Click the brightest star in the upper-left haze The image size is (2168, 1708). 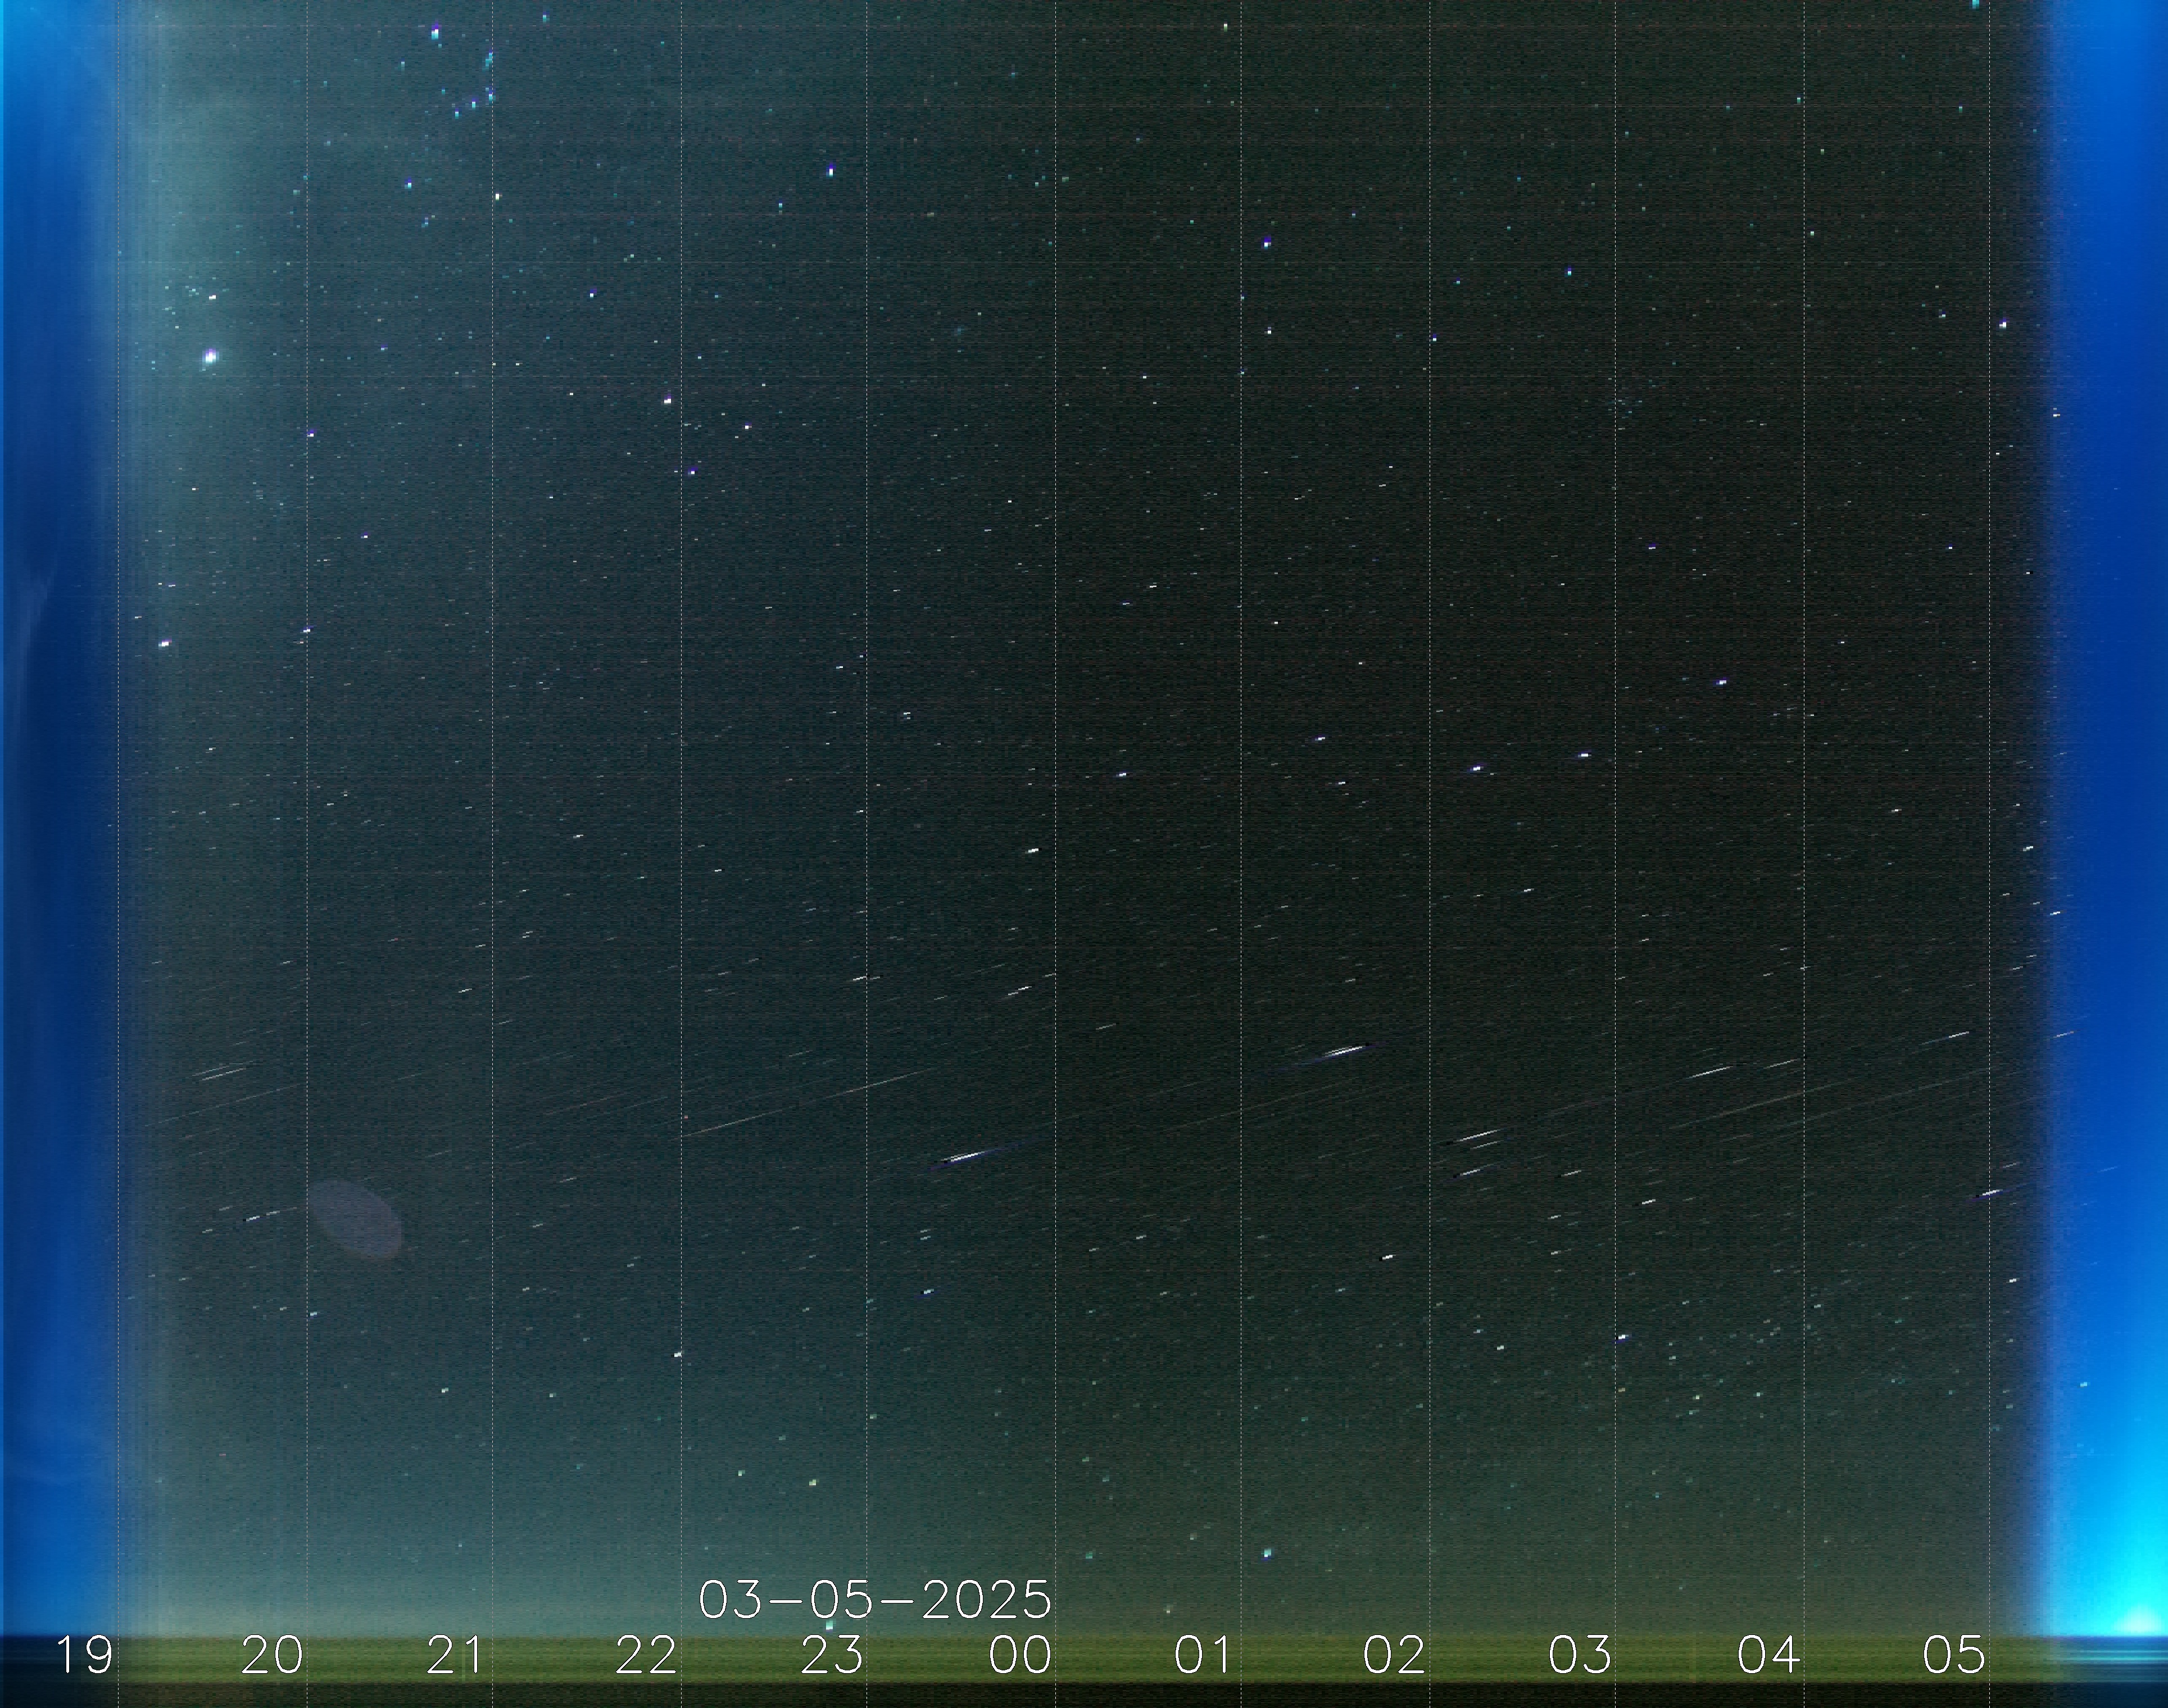pyautogui.click(x=210, y=356)
